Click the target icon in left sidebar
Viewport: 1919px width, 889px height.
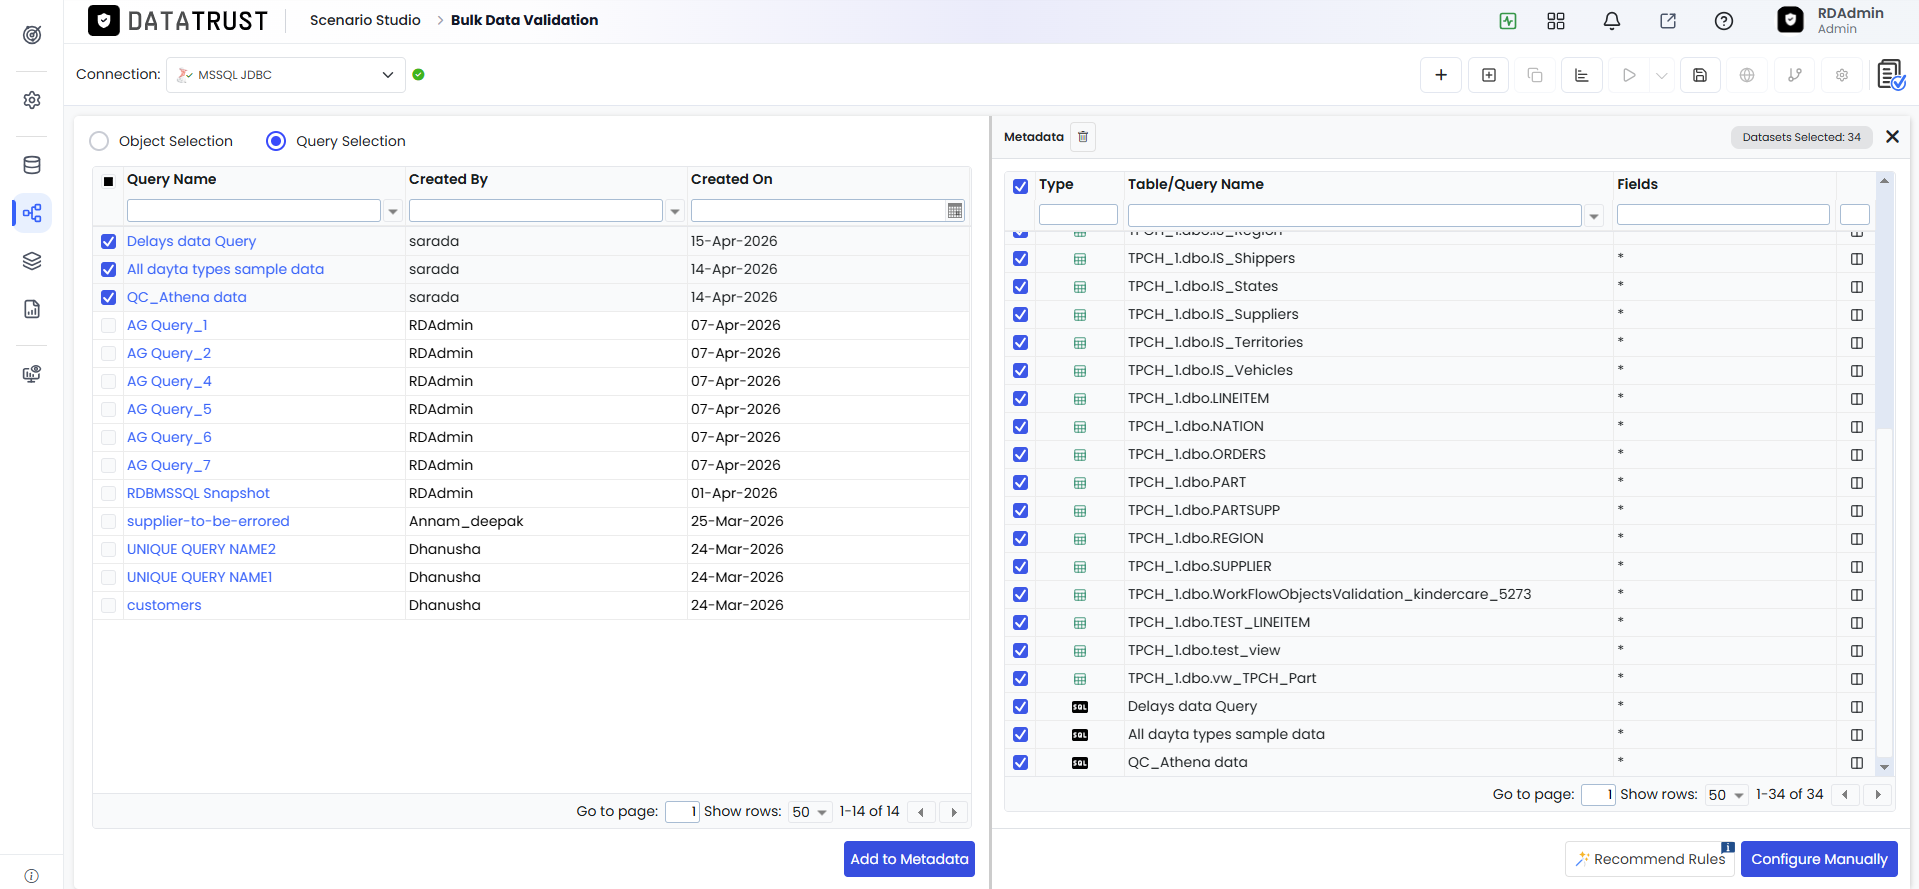point(32,35)
